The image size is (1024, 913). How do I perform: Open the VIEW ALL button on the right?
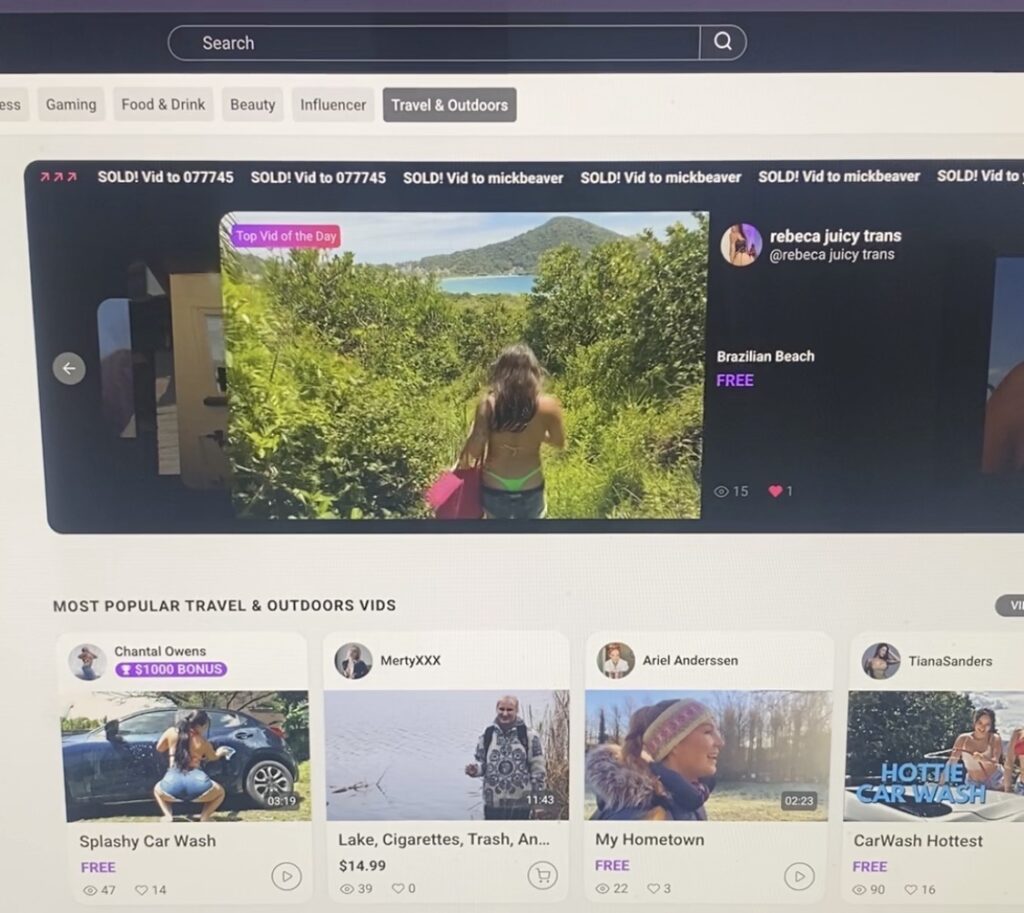[x=1010, y=606]
